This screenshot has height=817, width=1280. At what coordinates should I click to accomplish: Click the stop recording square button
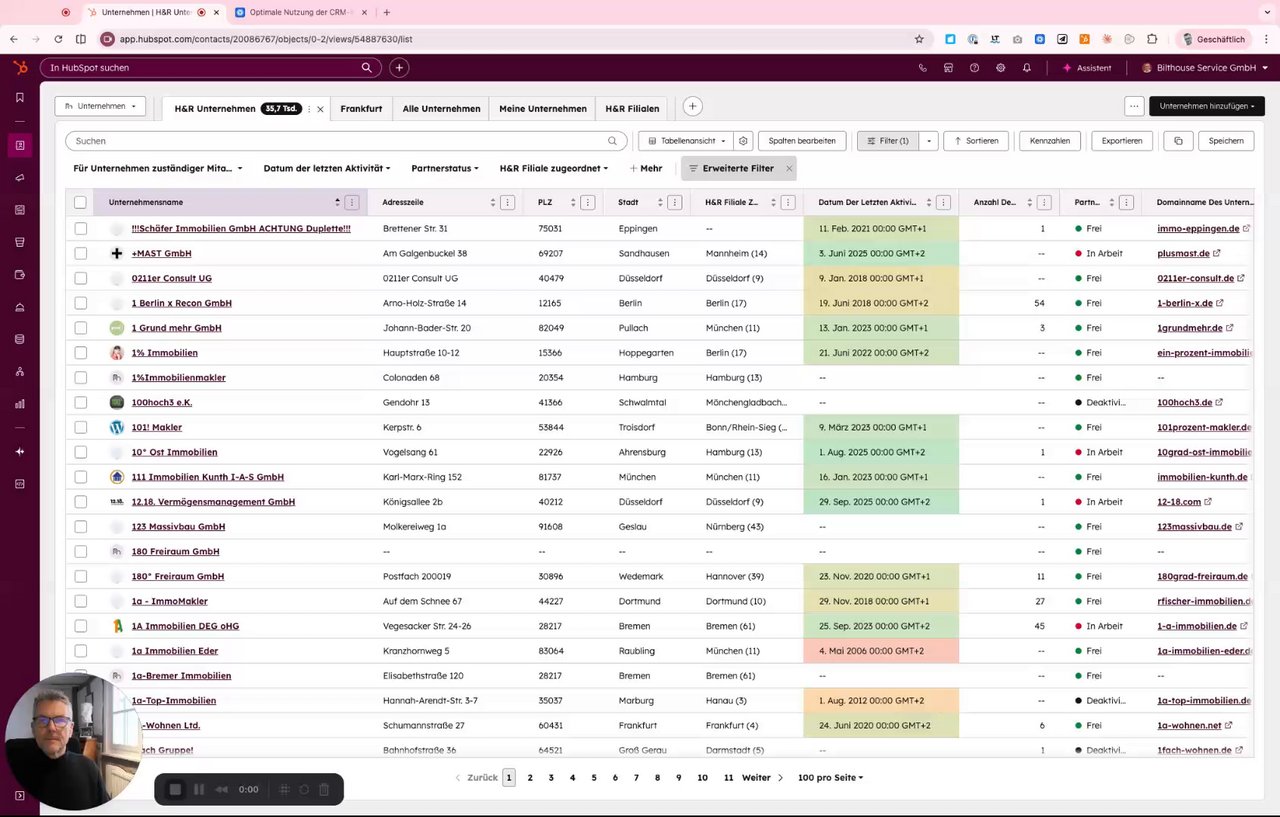pyautogui.click(x=175, y=789)
